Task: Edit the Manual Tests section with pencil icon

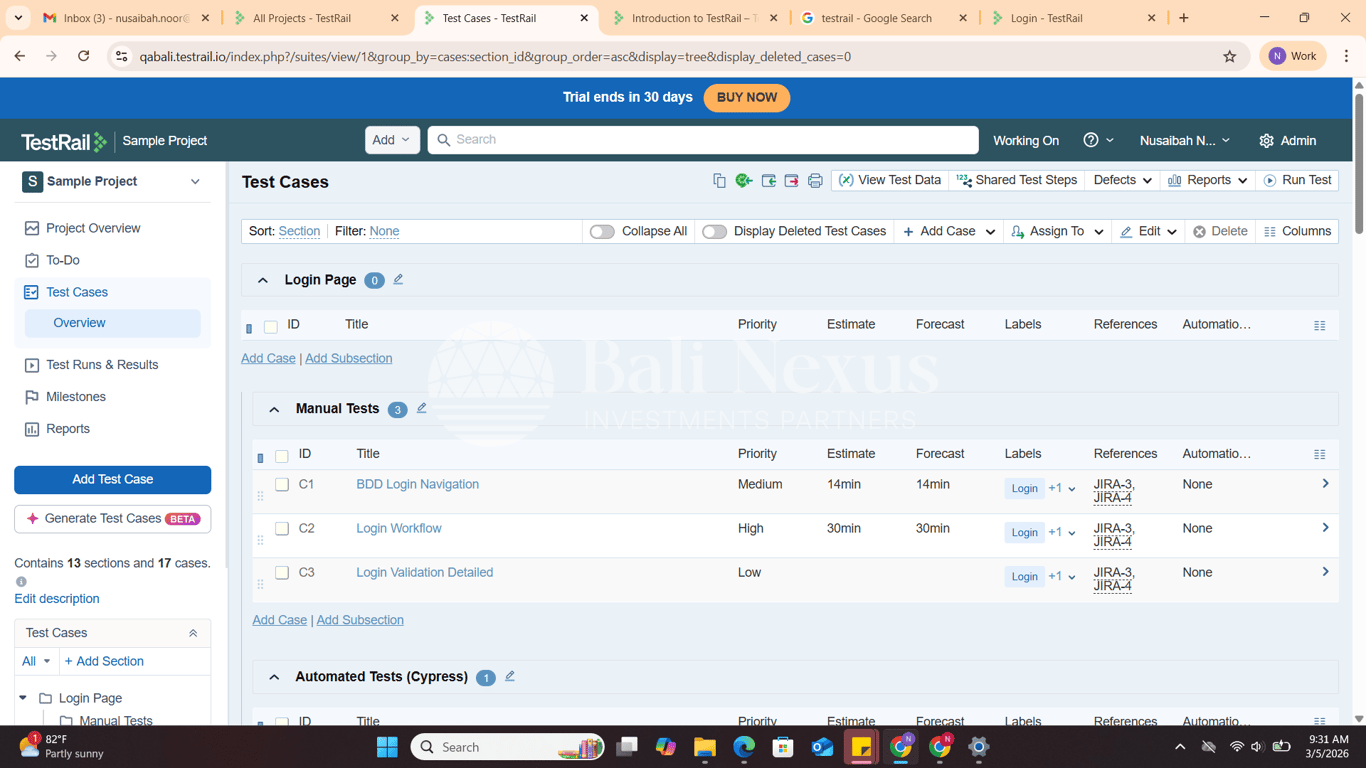Action: point(421,408)
